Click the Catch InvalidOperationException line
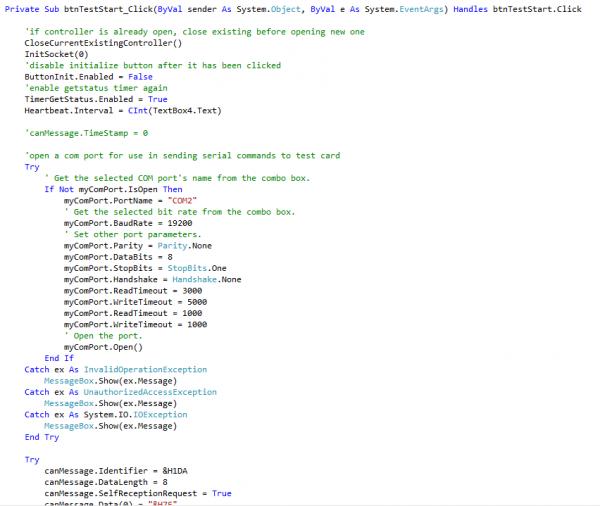 (x=116, y=369)
